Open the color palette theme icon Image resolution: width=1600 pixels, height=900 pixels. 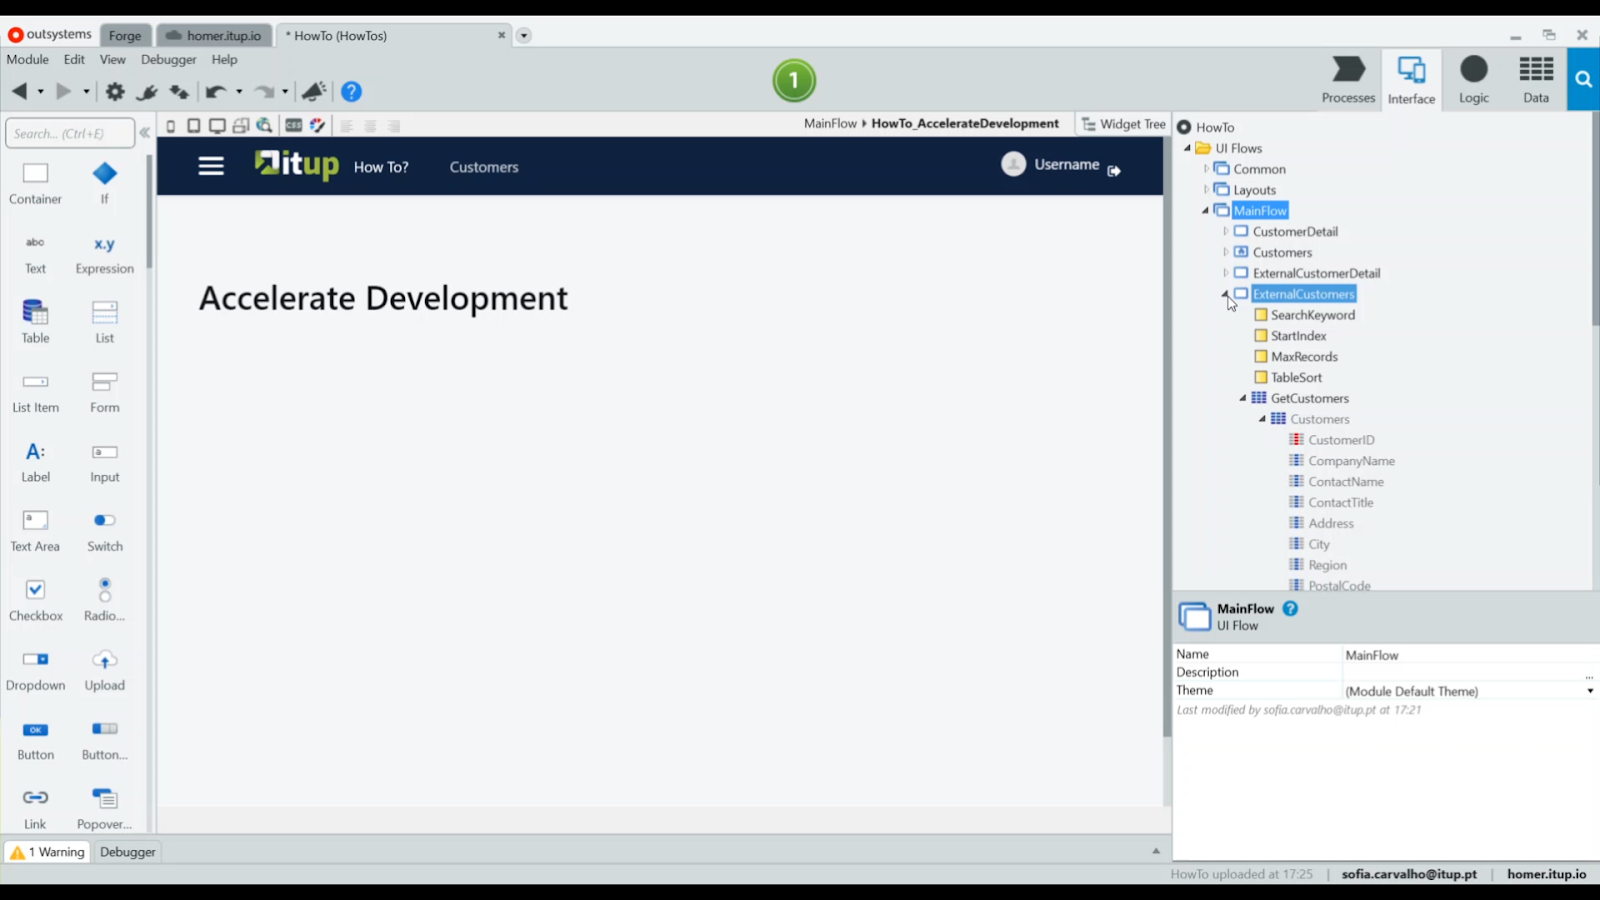click(x=317, y=126)
